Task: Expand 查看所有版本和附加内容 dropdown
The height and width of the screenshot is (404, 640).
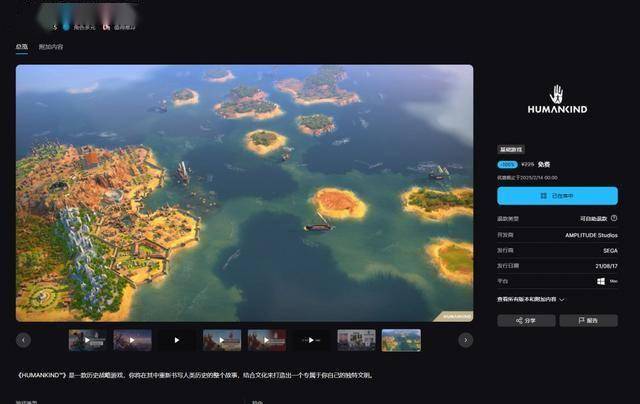Action: (530, 299)
